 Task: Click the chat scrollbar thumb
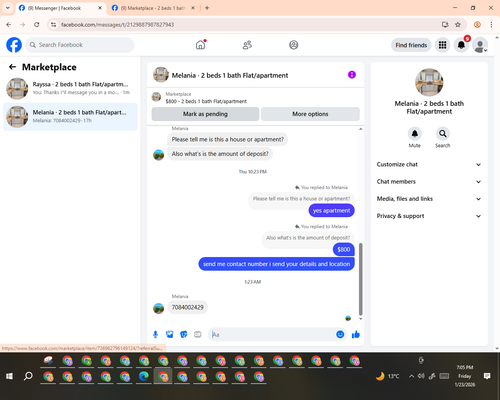coord(360,279)
